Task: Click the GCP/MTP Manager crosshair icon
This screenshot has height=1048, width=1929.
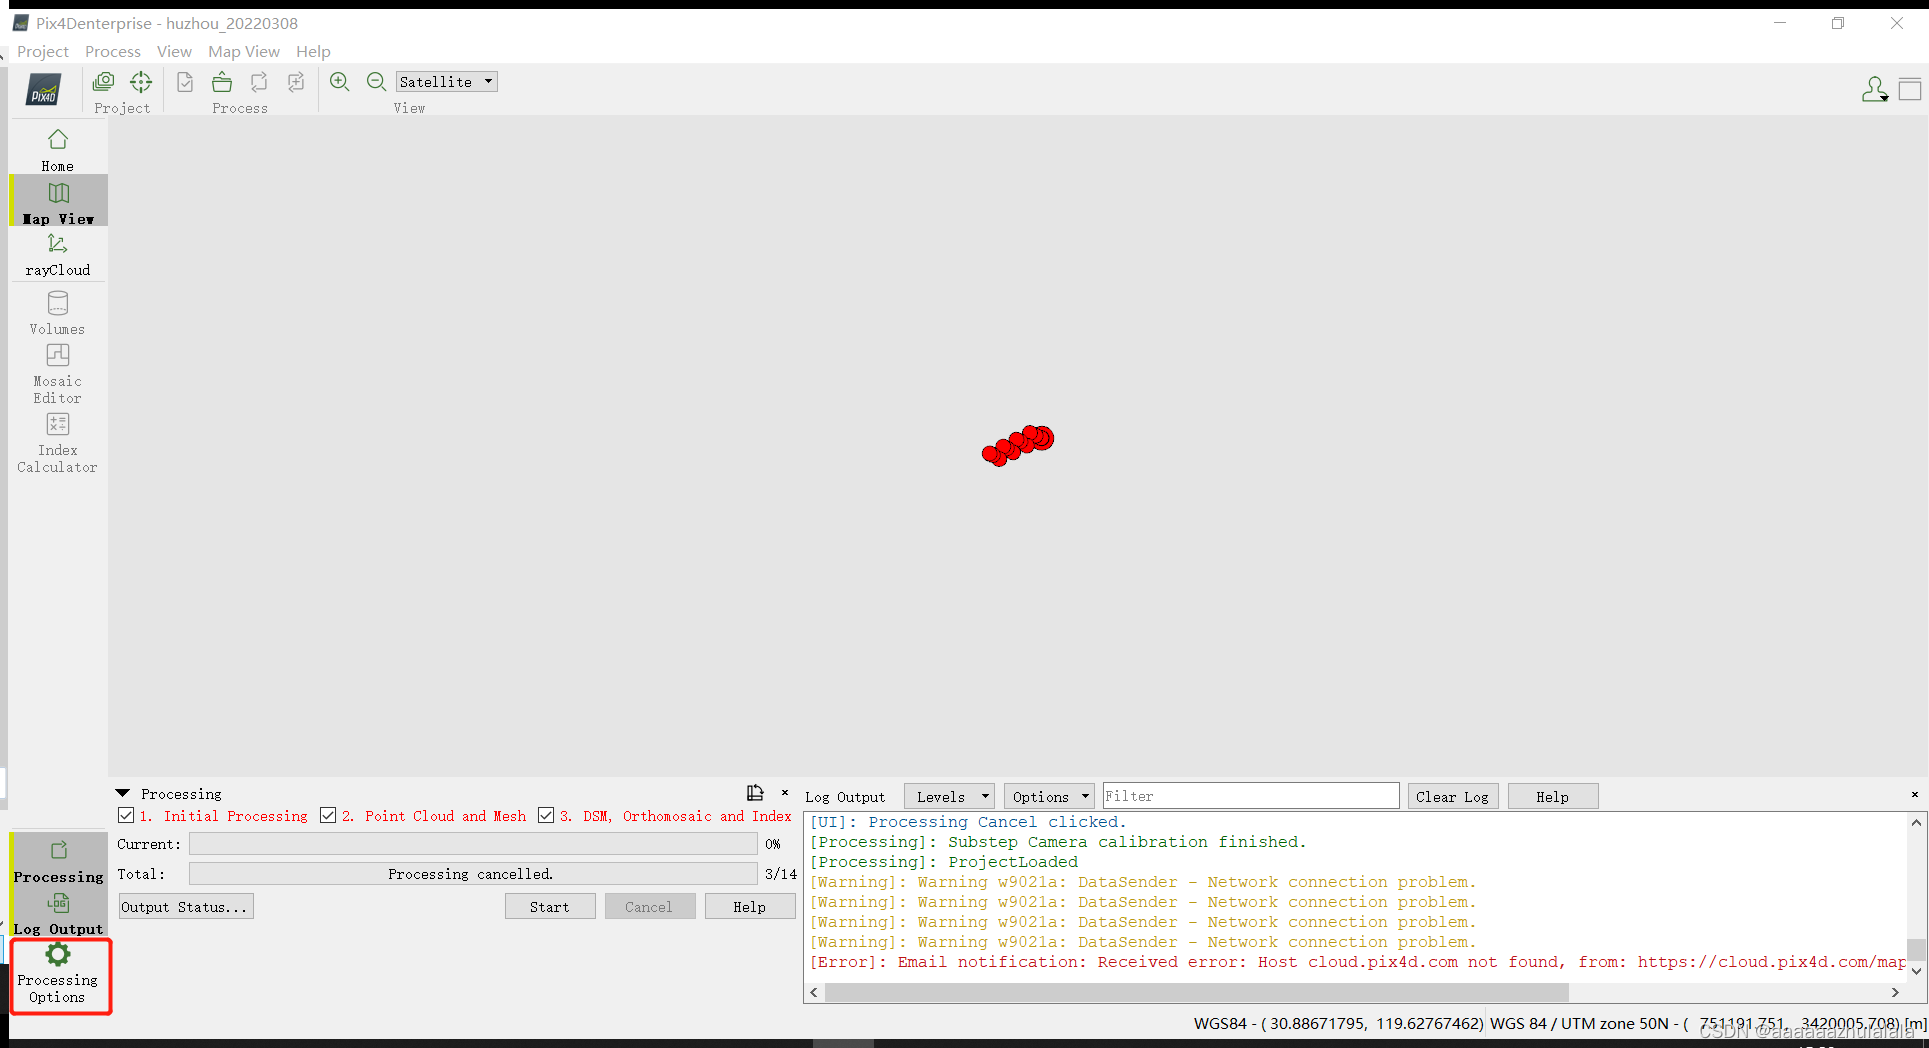Action: coord(141,82)
